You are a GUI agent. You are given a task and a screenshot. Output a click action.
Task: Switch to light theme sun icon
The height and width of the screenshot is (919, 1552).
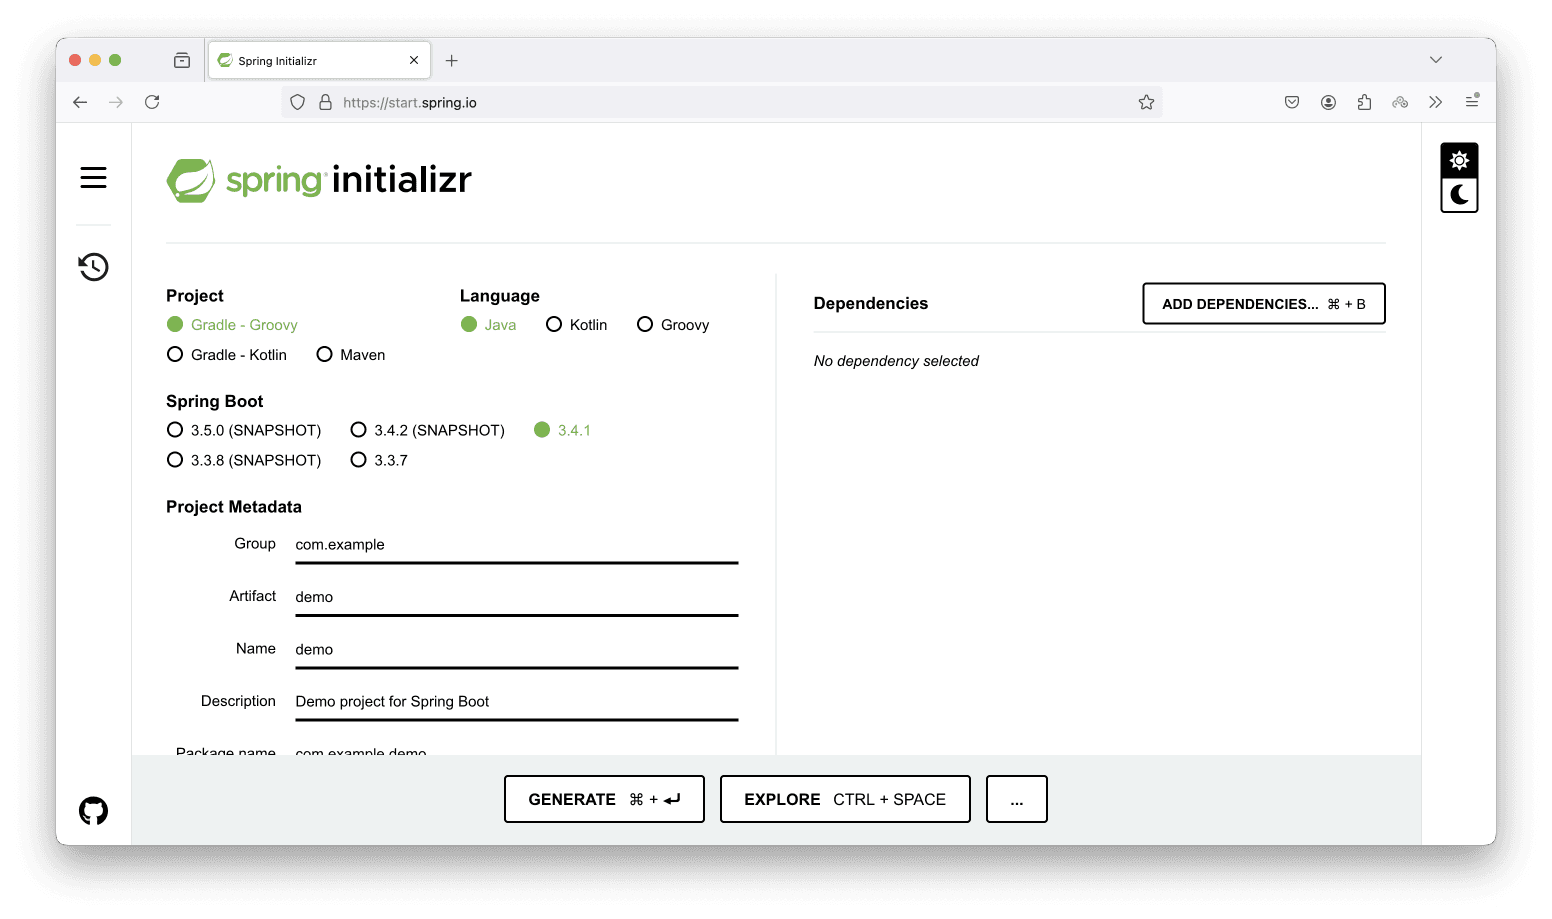(1459, 160)
